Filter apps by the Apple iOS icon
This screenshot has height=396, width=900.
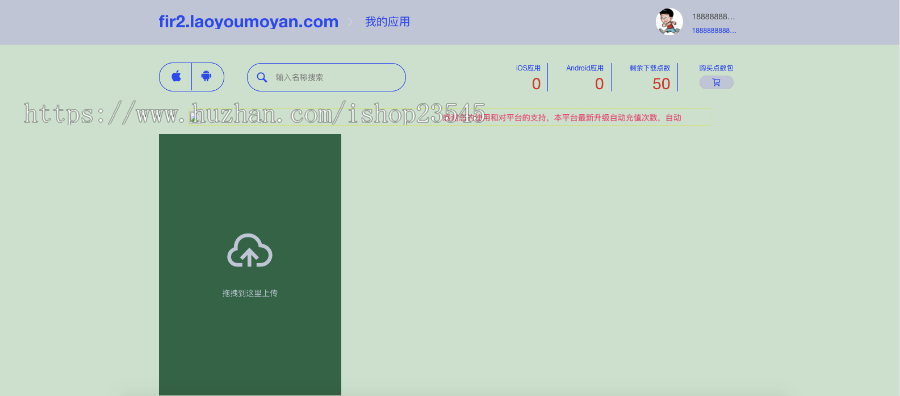(x=176, y=76)
